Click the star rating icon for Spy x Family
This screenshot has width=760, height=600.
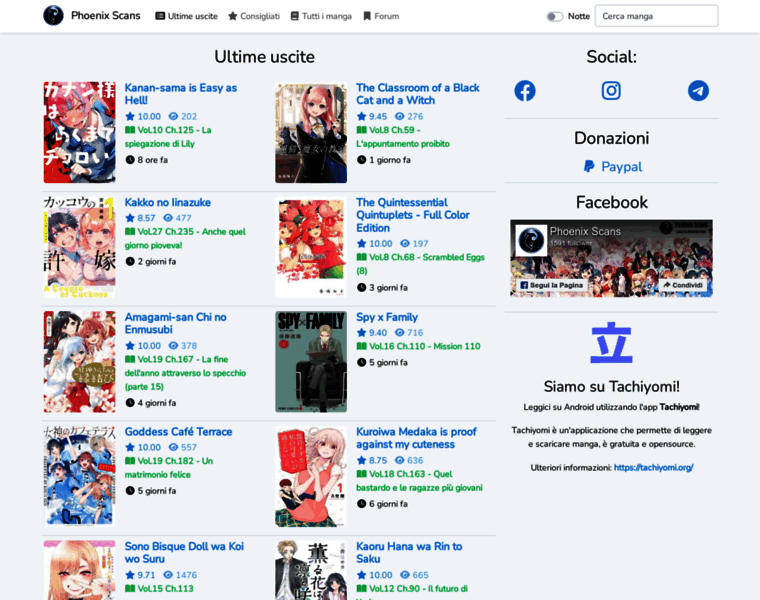pyautogui.click(x=362, y=333)
